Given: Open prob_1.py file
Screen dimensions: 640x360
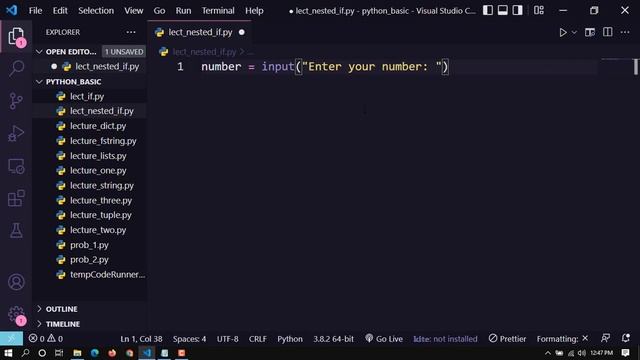Looking at the screenshot, I should click(x=89, y=245).
